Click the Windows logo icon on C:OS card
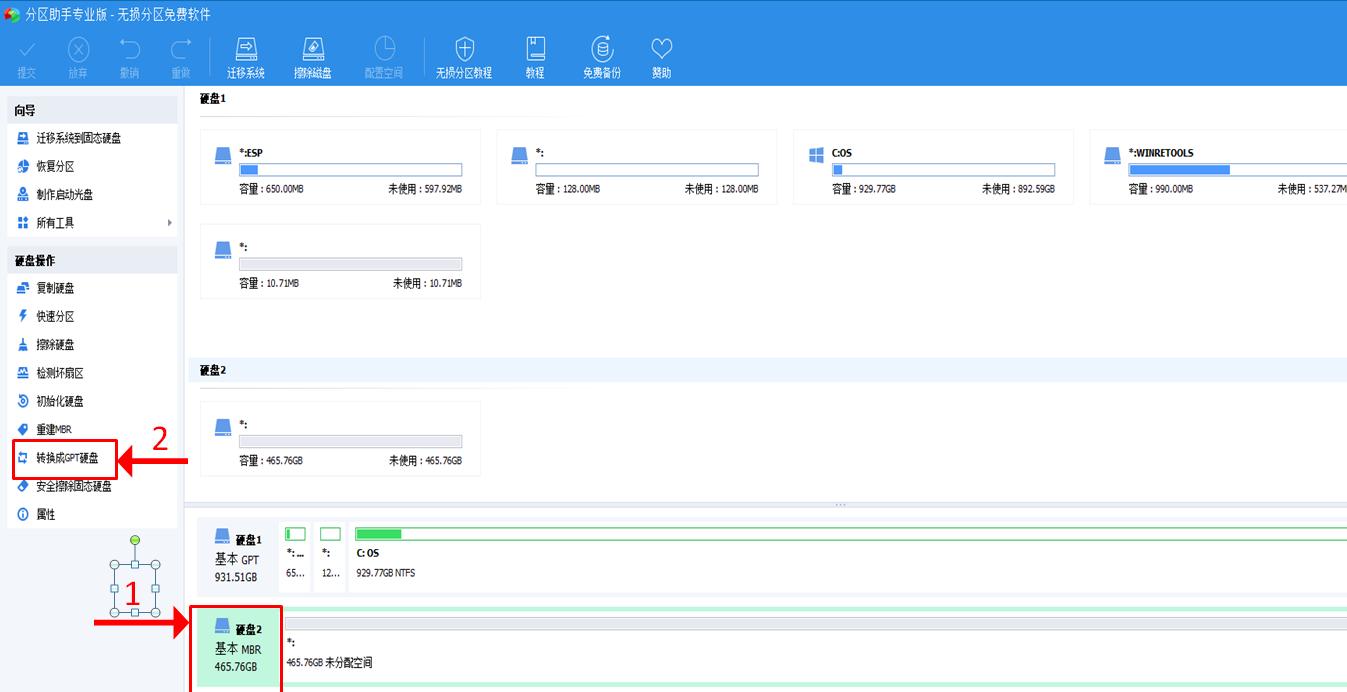Screen dimensions: 1347x692 (x=815, y=155)
